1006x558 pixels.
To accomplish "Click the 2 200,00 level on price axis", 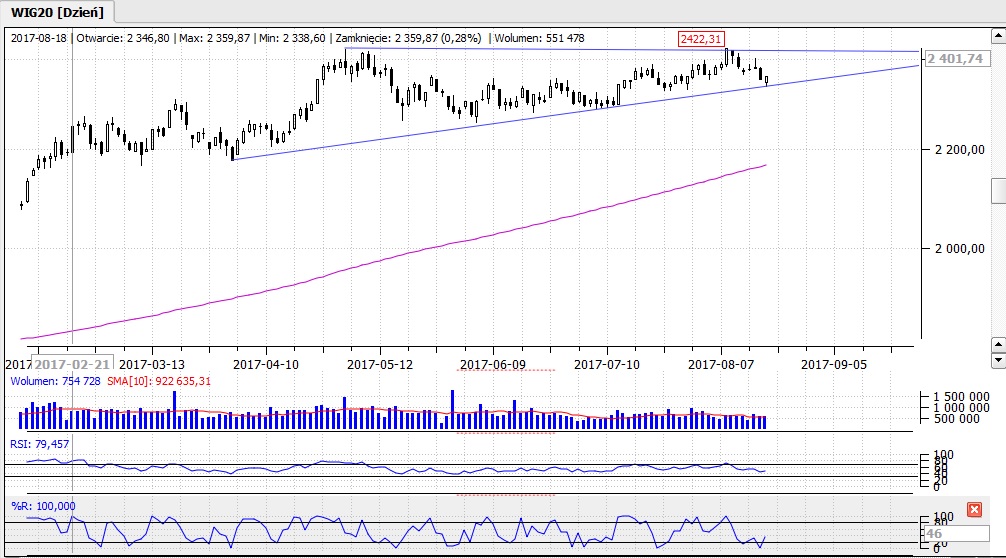I will pos(958,150).
